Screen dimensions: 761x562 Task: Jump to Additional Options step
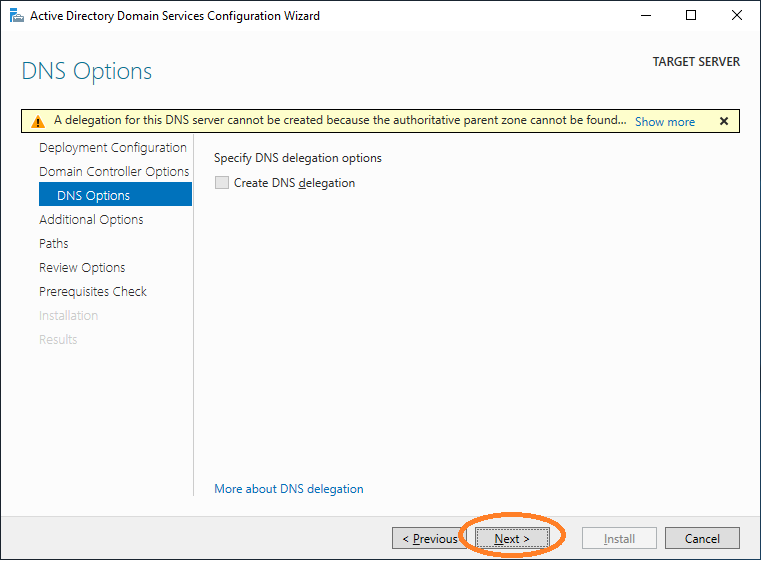pos(91,220)
